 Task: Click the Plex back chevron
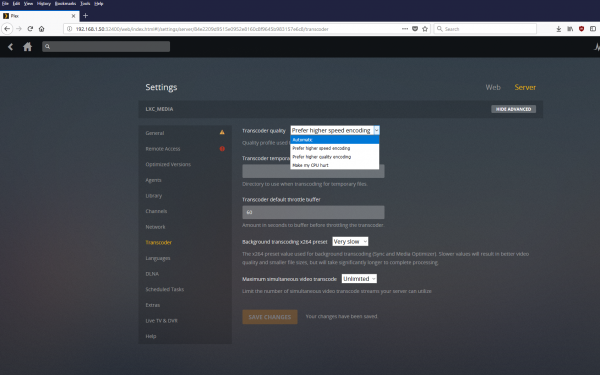(10, 47)
